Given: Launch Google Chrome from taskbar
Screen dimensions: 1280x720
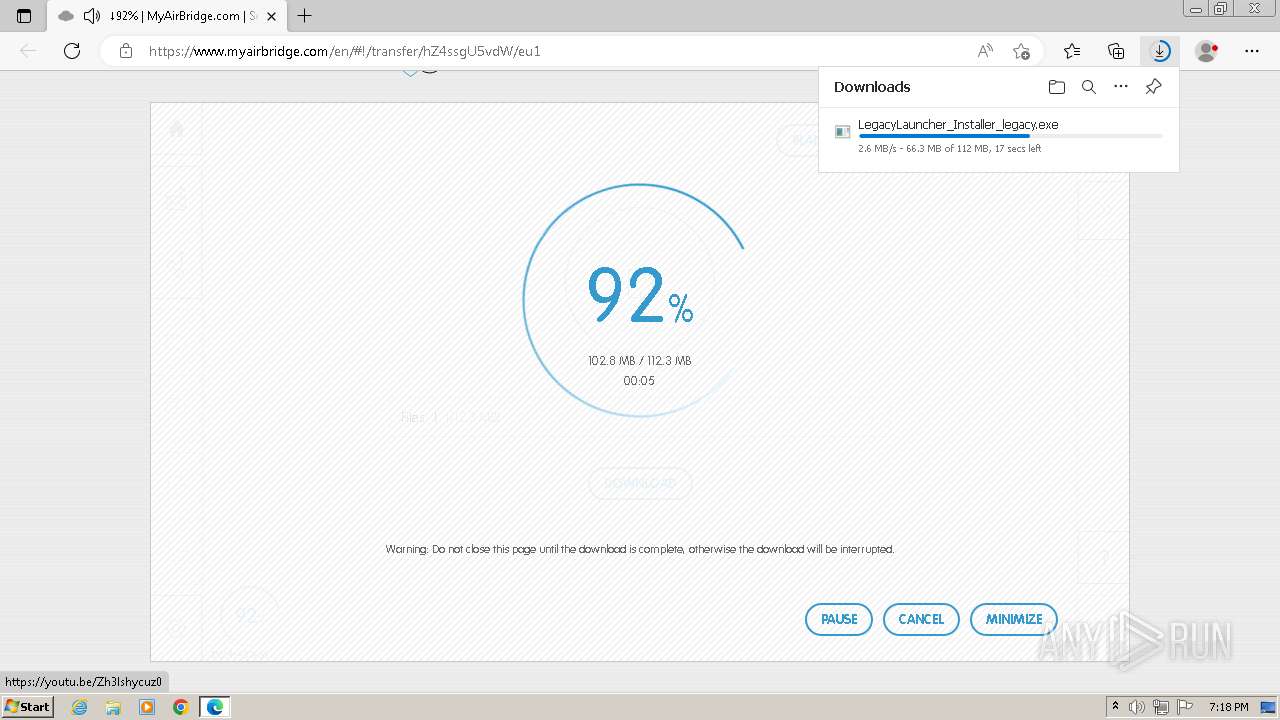Looking at the screenshot, I should 181,707.
